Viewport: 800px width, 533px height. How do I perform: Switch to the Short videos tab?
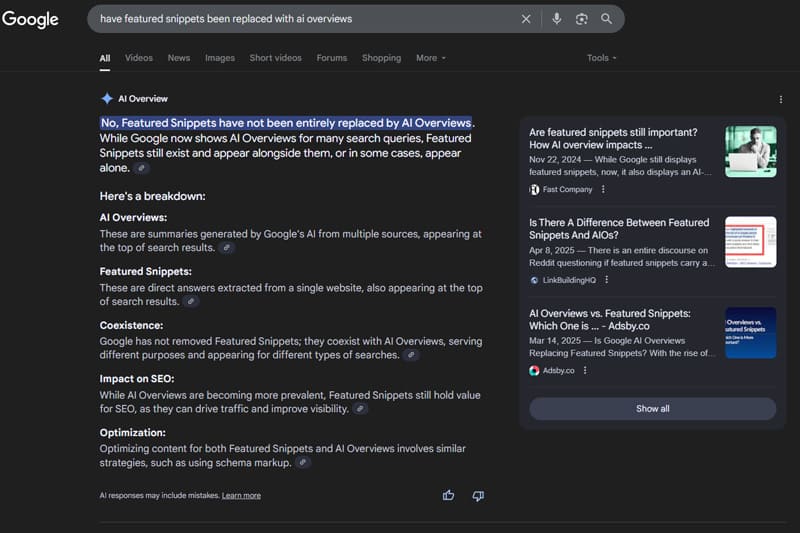click(276, 58)
